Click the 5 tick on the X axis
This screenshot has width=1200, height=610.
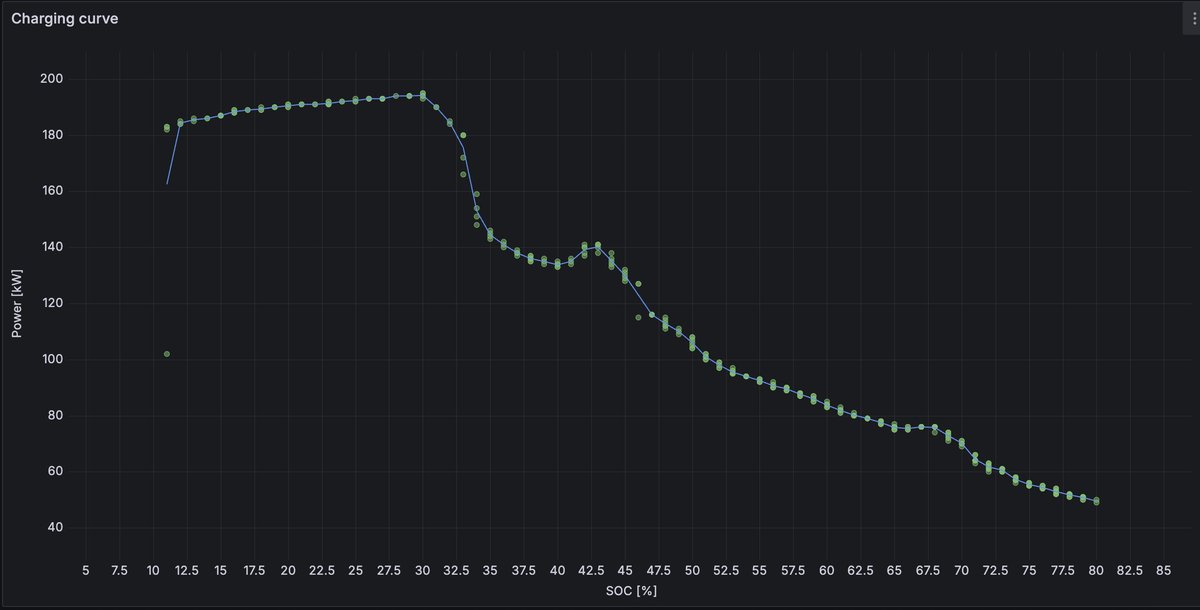(x=85, y=569)
